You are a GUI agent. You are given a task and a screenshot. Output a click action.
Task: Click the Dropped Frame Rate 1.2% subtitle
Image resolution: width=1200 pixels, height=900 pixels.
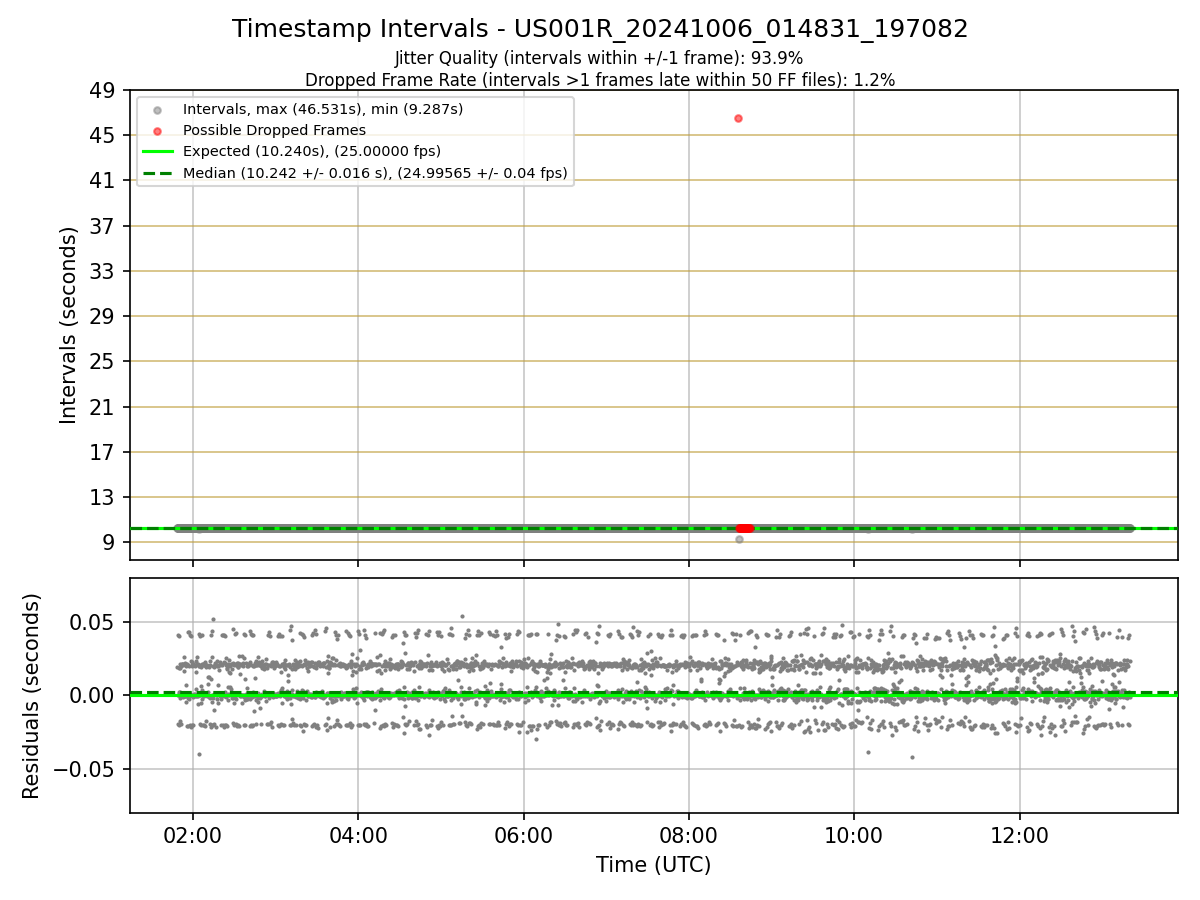pos(600,79)
